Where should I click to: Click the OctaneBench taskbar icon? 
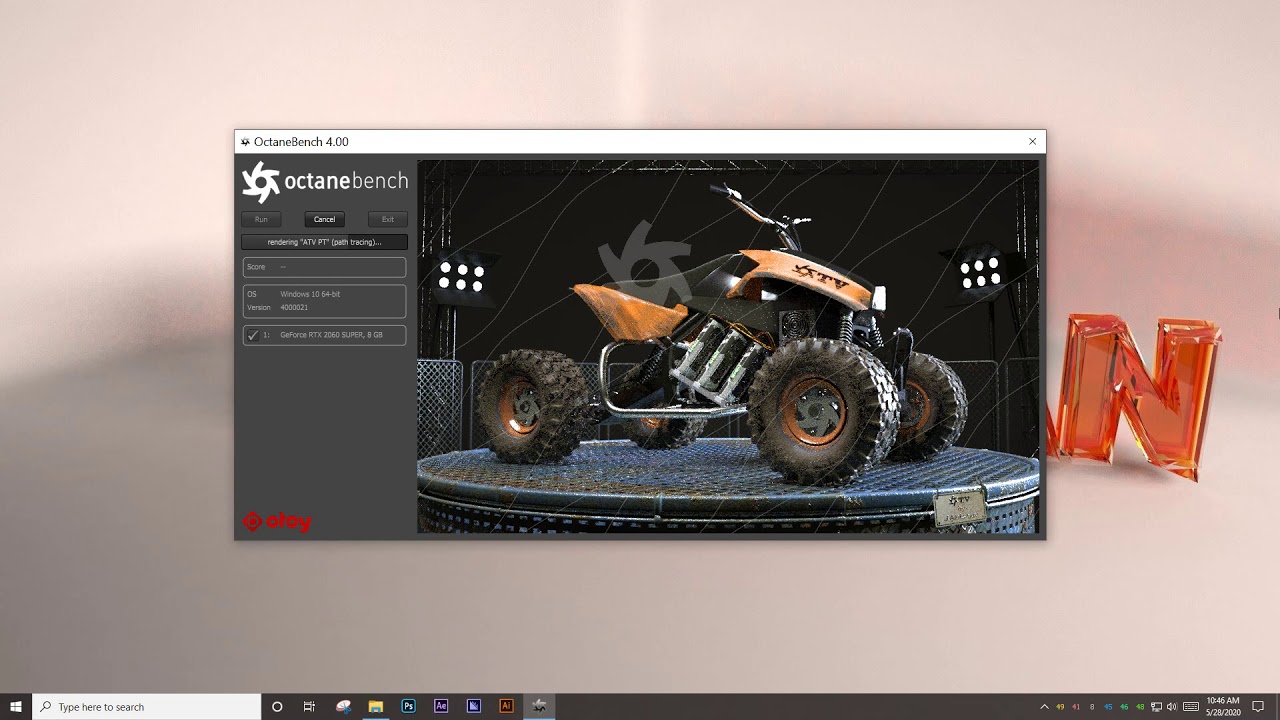pyautogui.click(x=539, y=706)
